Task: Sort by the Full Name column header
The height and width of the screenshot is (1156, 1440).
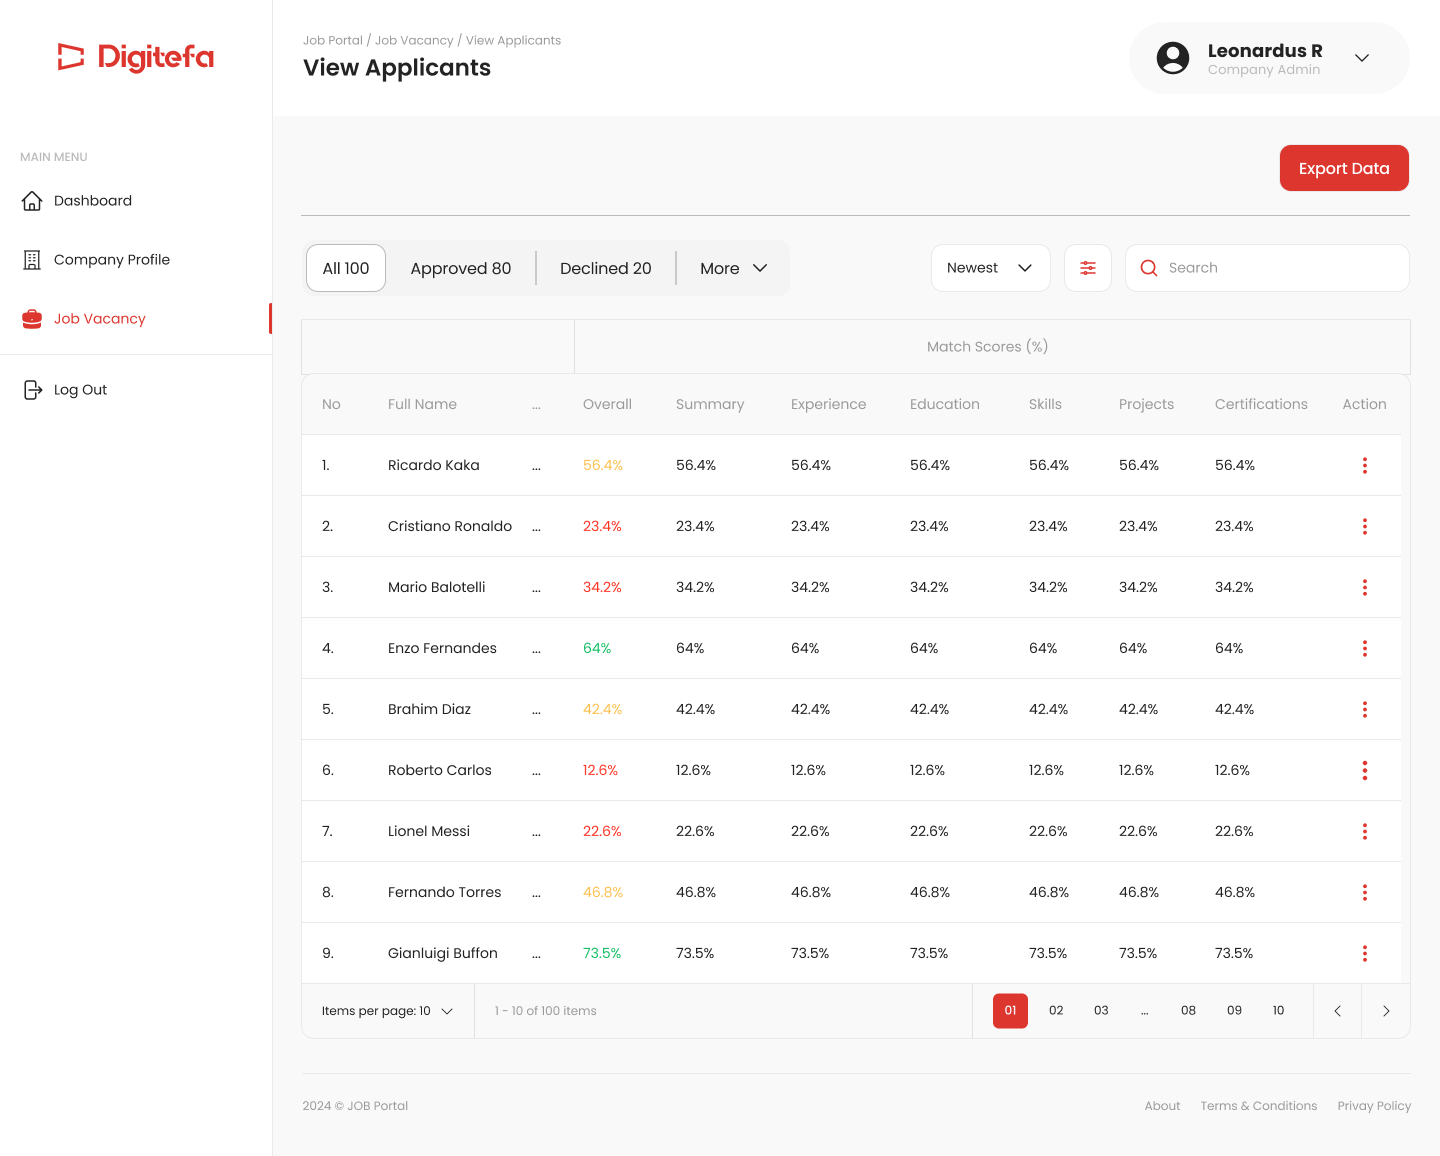Action: pyautogui.click(x=422, y=405)
